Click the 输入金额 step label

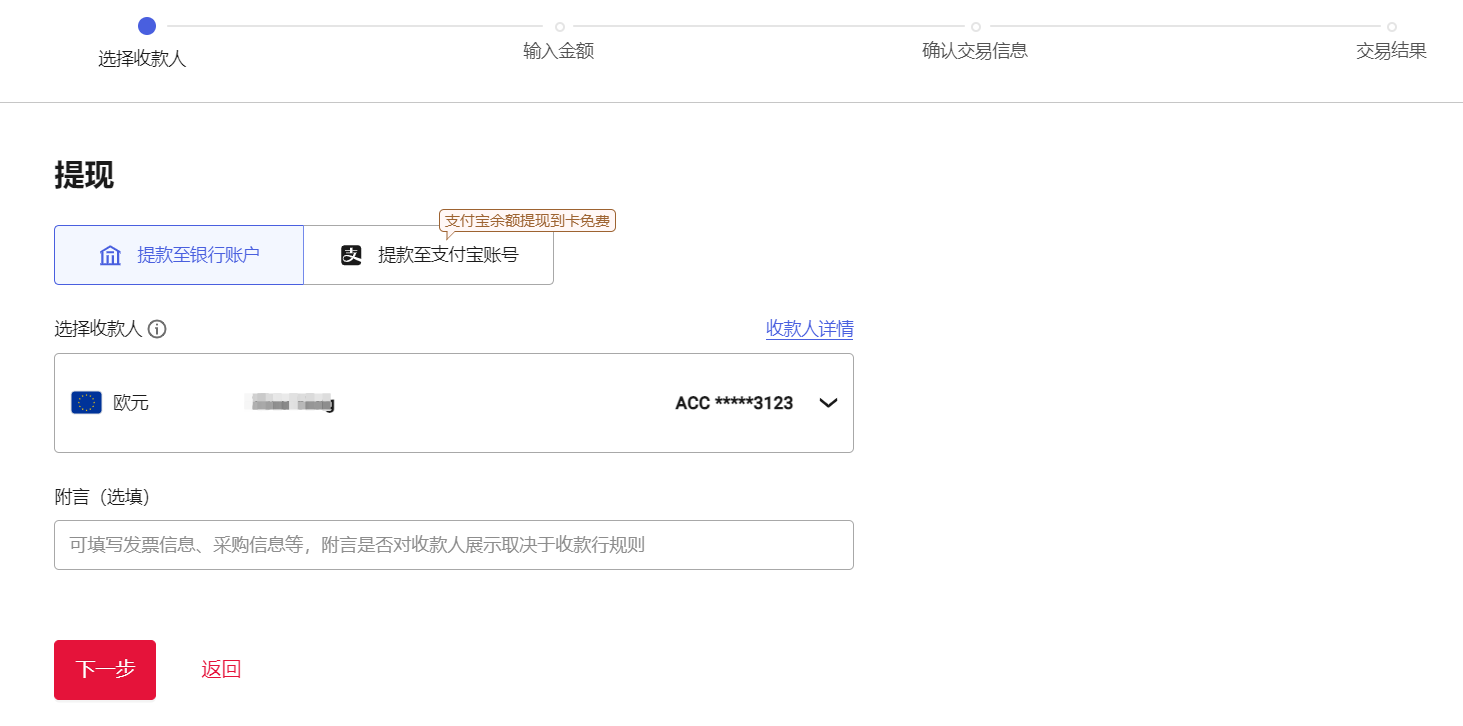[558, 51]
